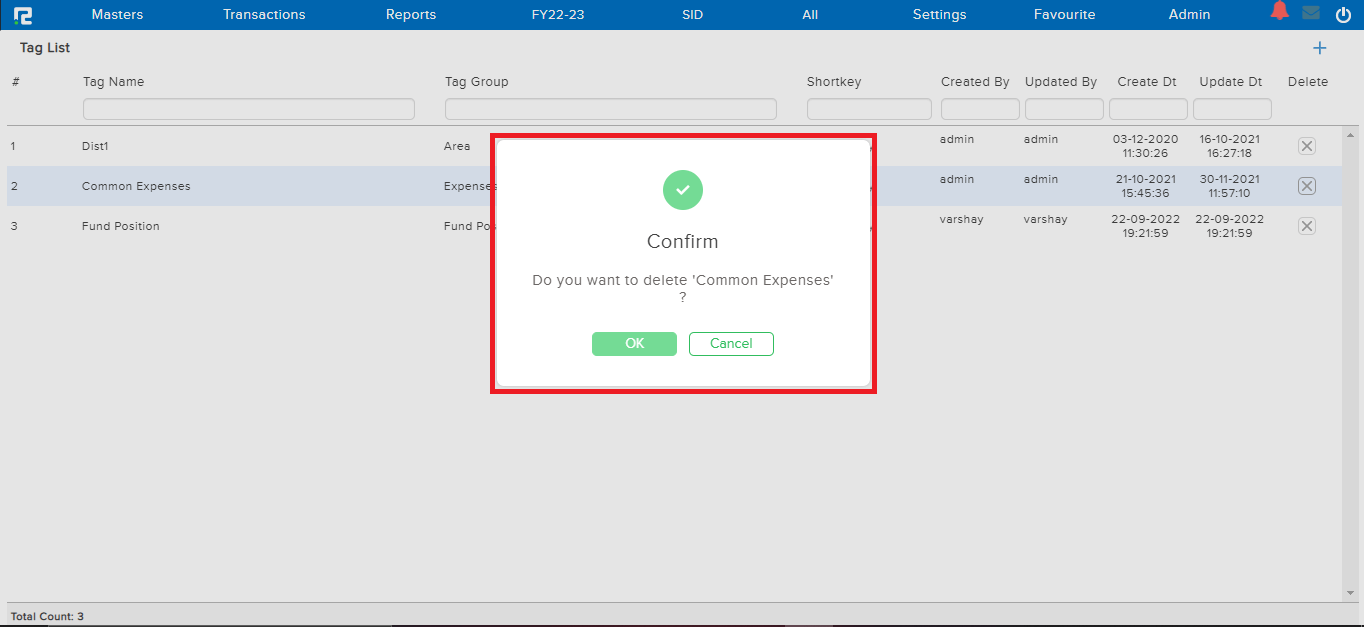
Task: Click the plus icon to add tag
Action: click(1319, 48)
